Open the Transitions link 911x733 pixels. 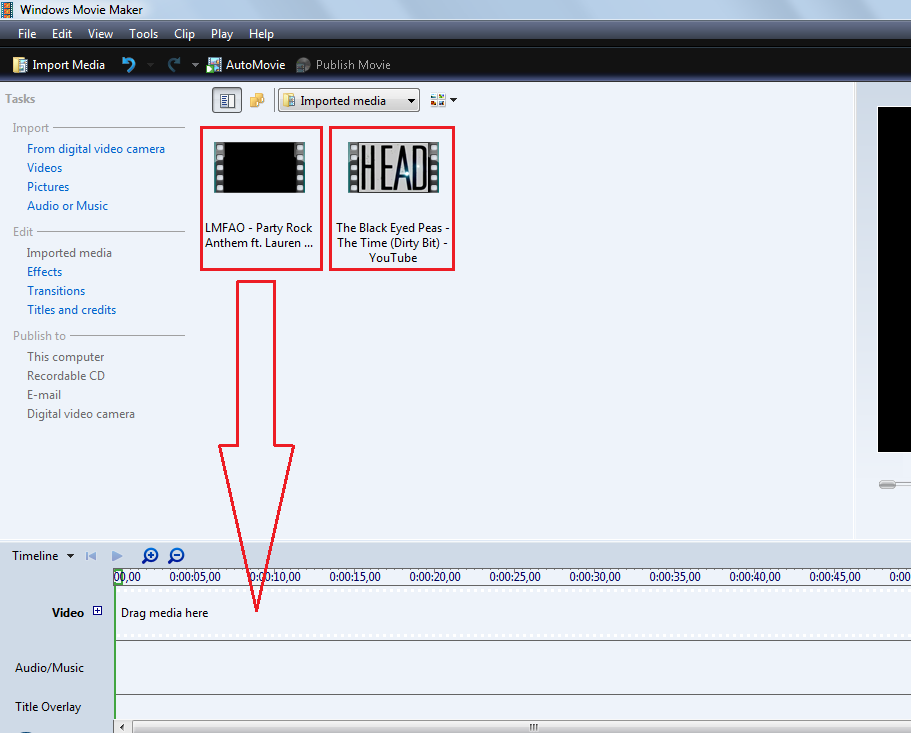point(56,291)
